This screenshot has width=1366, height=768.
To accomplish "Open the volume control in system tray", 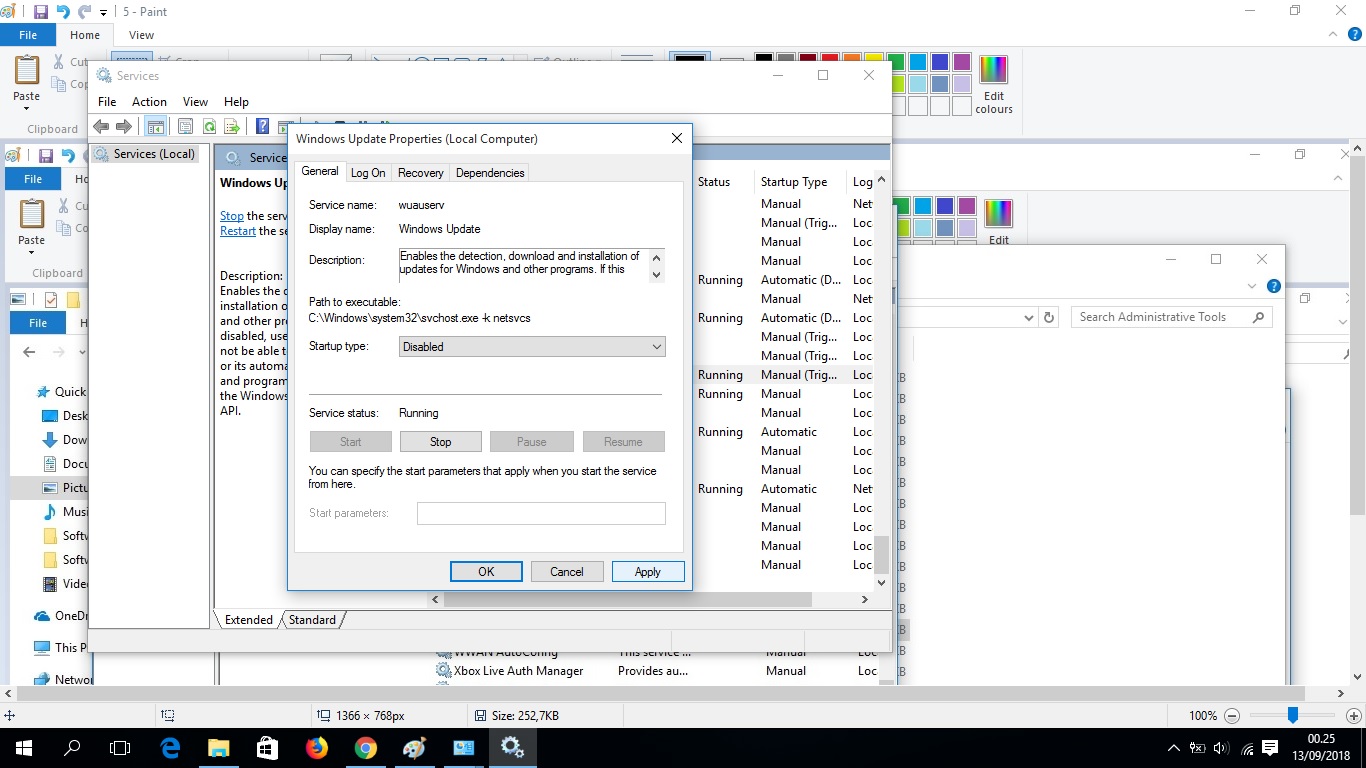I will click(x=1221, y=748).
